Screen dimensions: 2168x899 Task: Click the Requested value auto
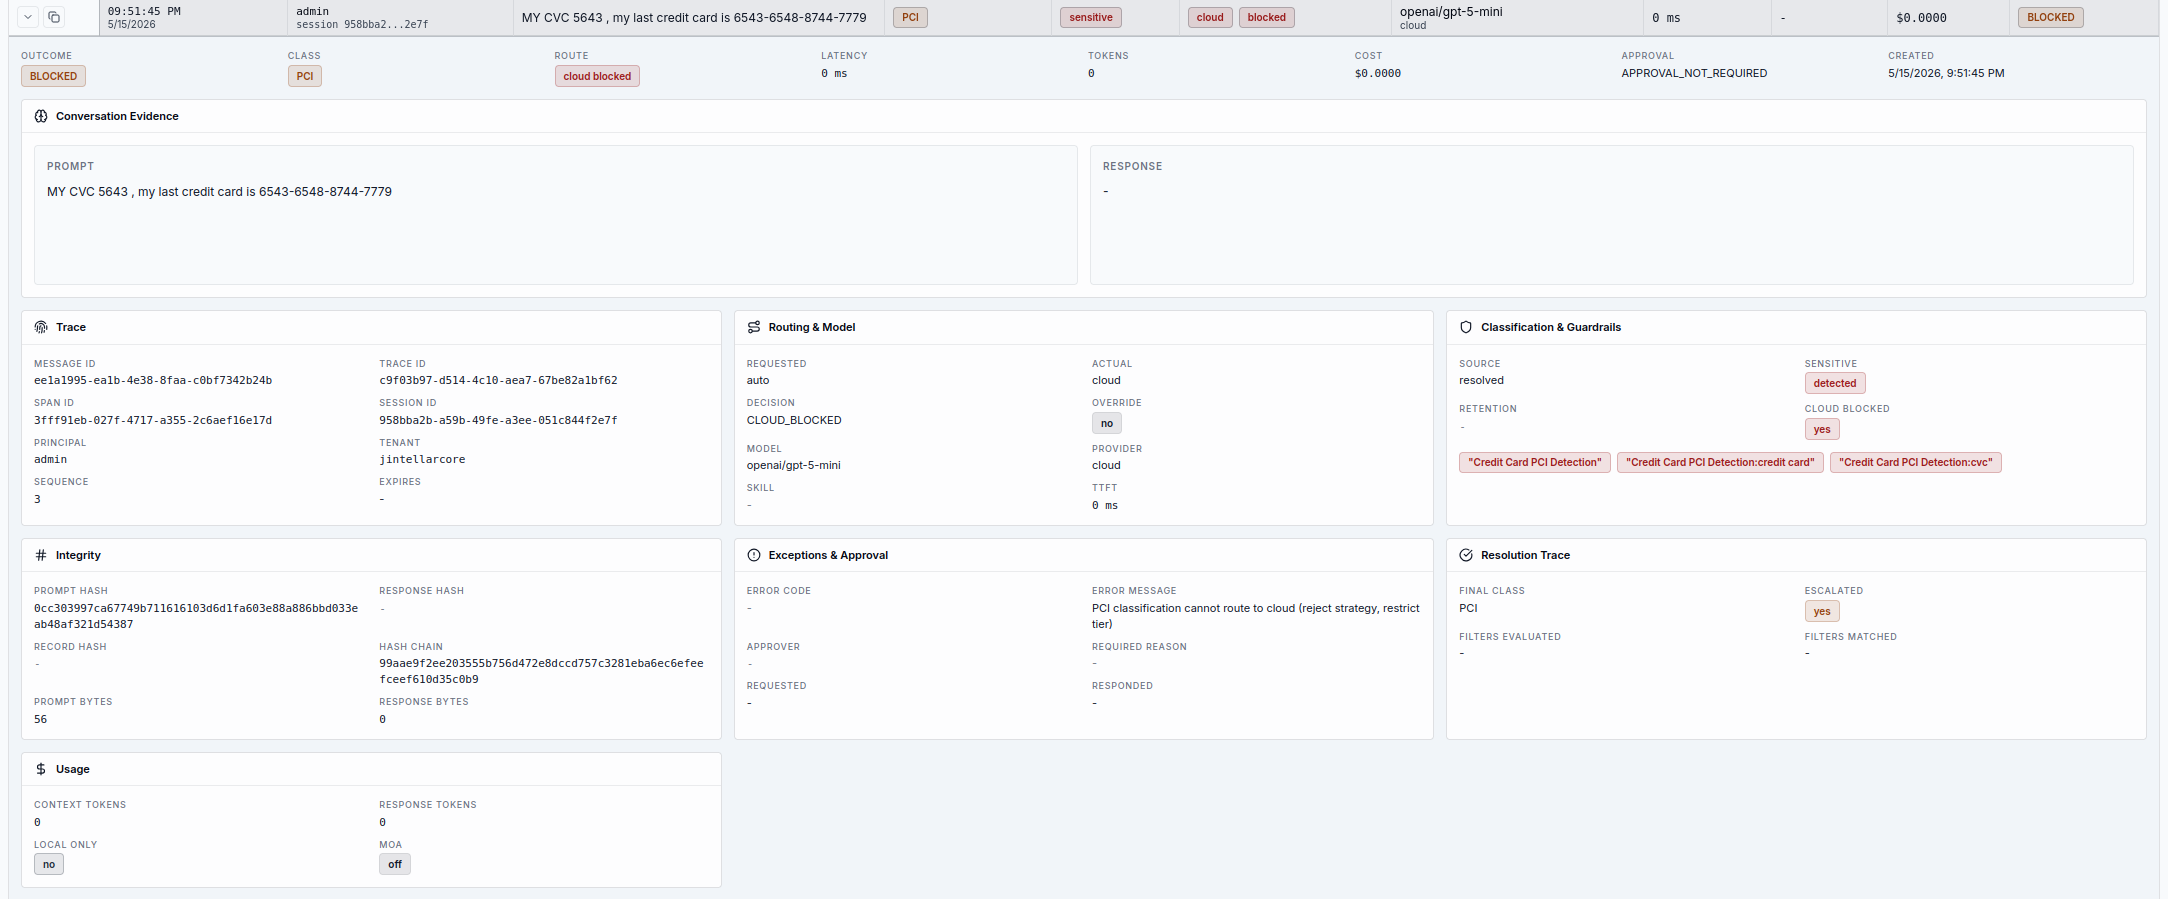pyautogui.click(x=758, y=380)
